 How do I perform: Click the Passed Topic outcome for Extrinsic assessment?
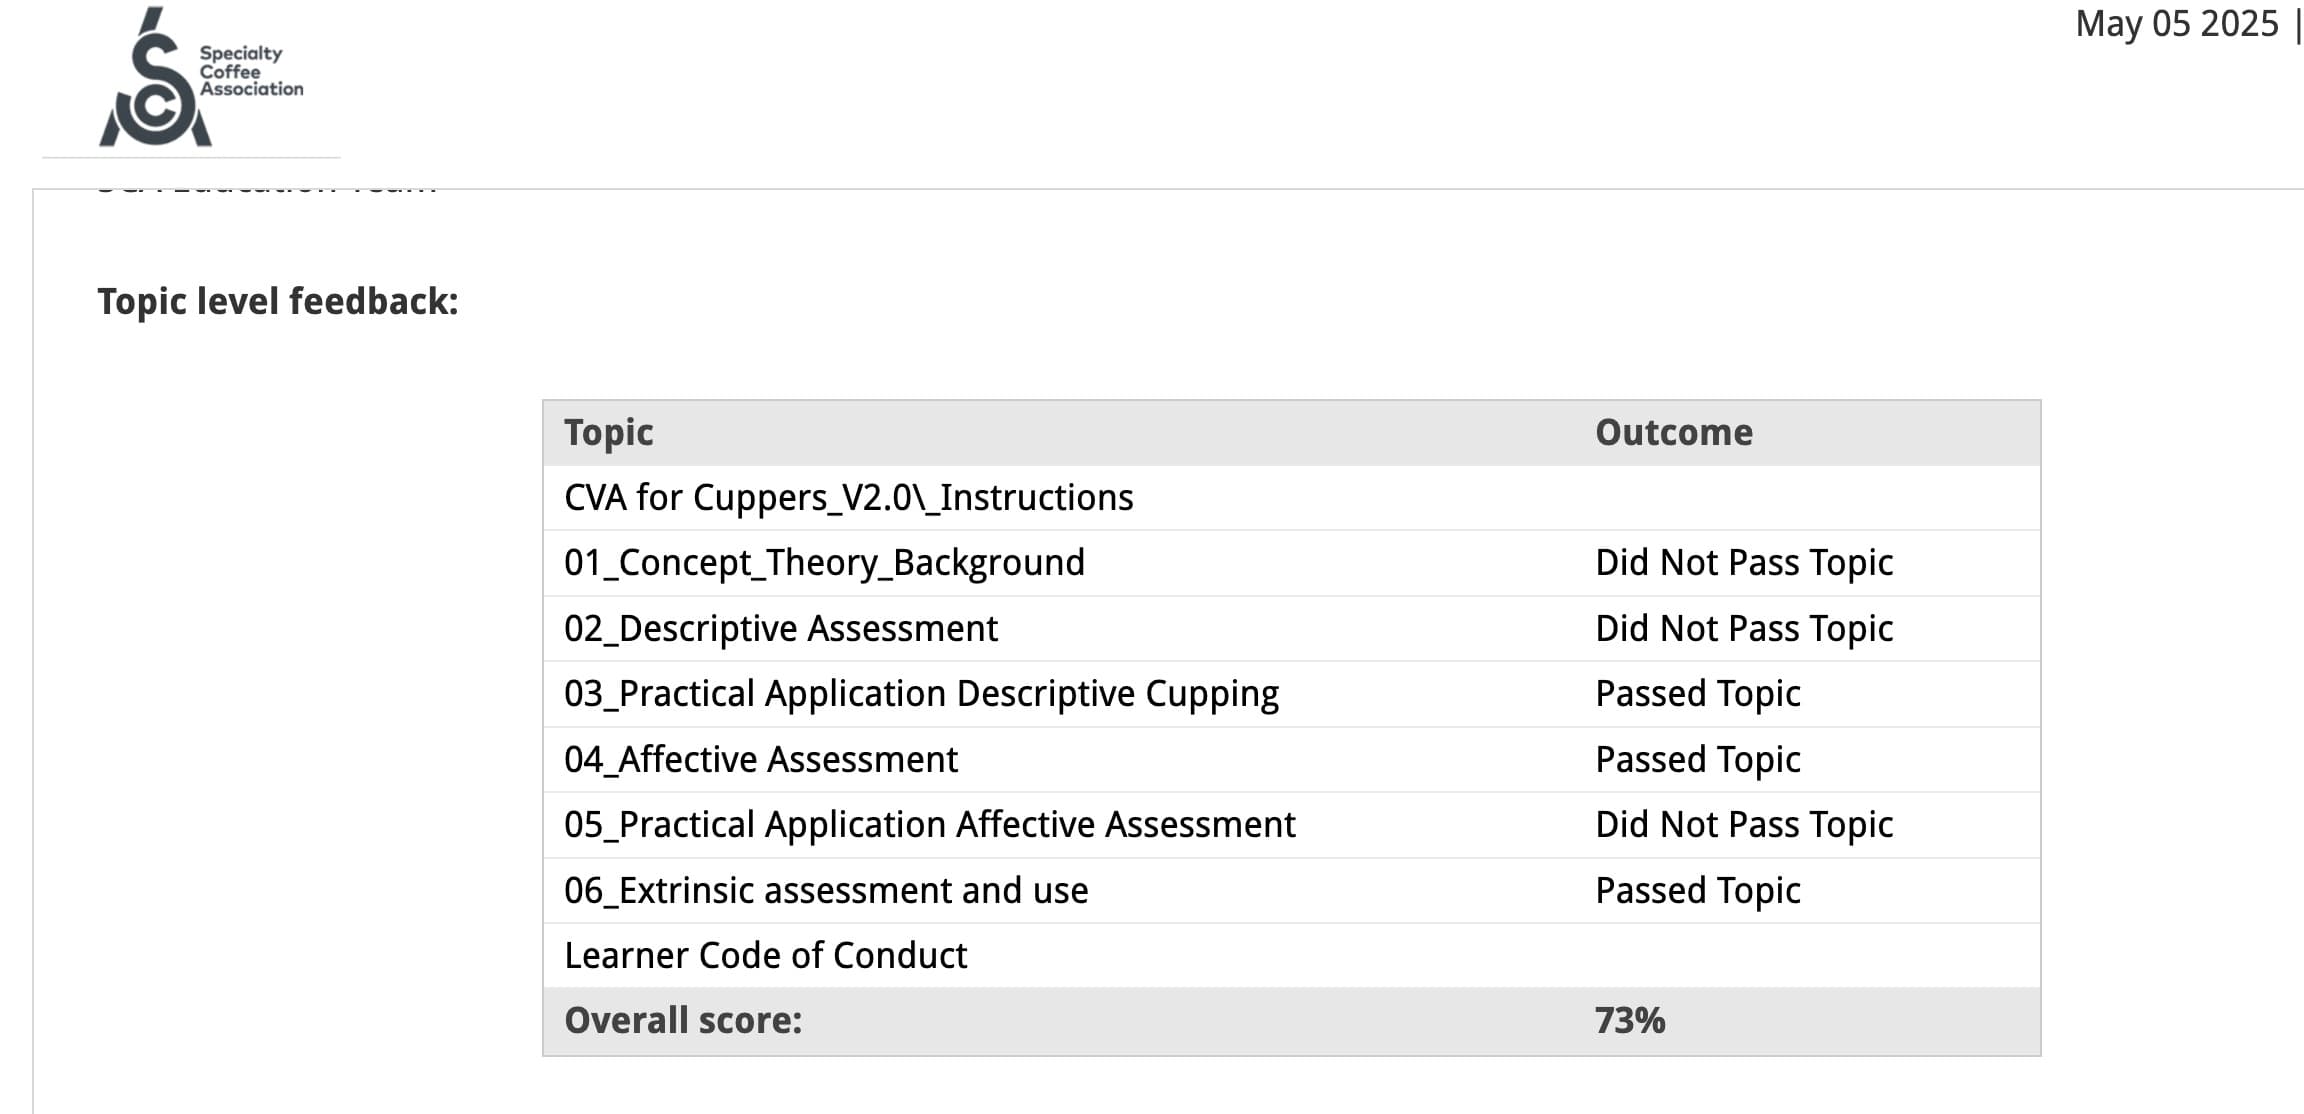pyautogui.click(x=1698, y=890)
